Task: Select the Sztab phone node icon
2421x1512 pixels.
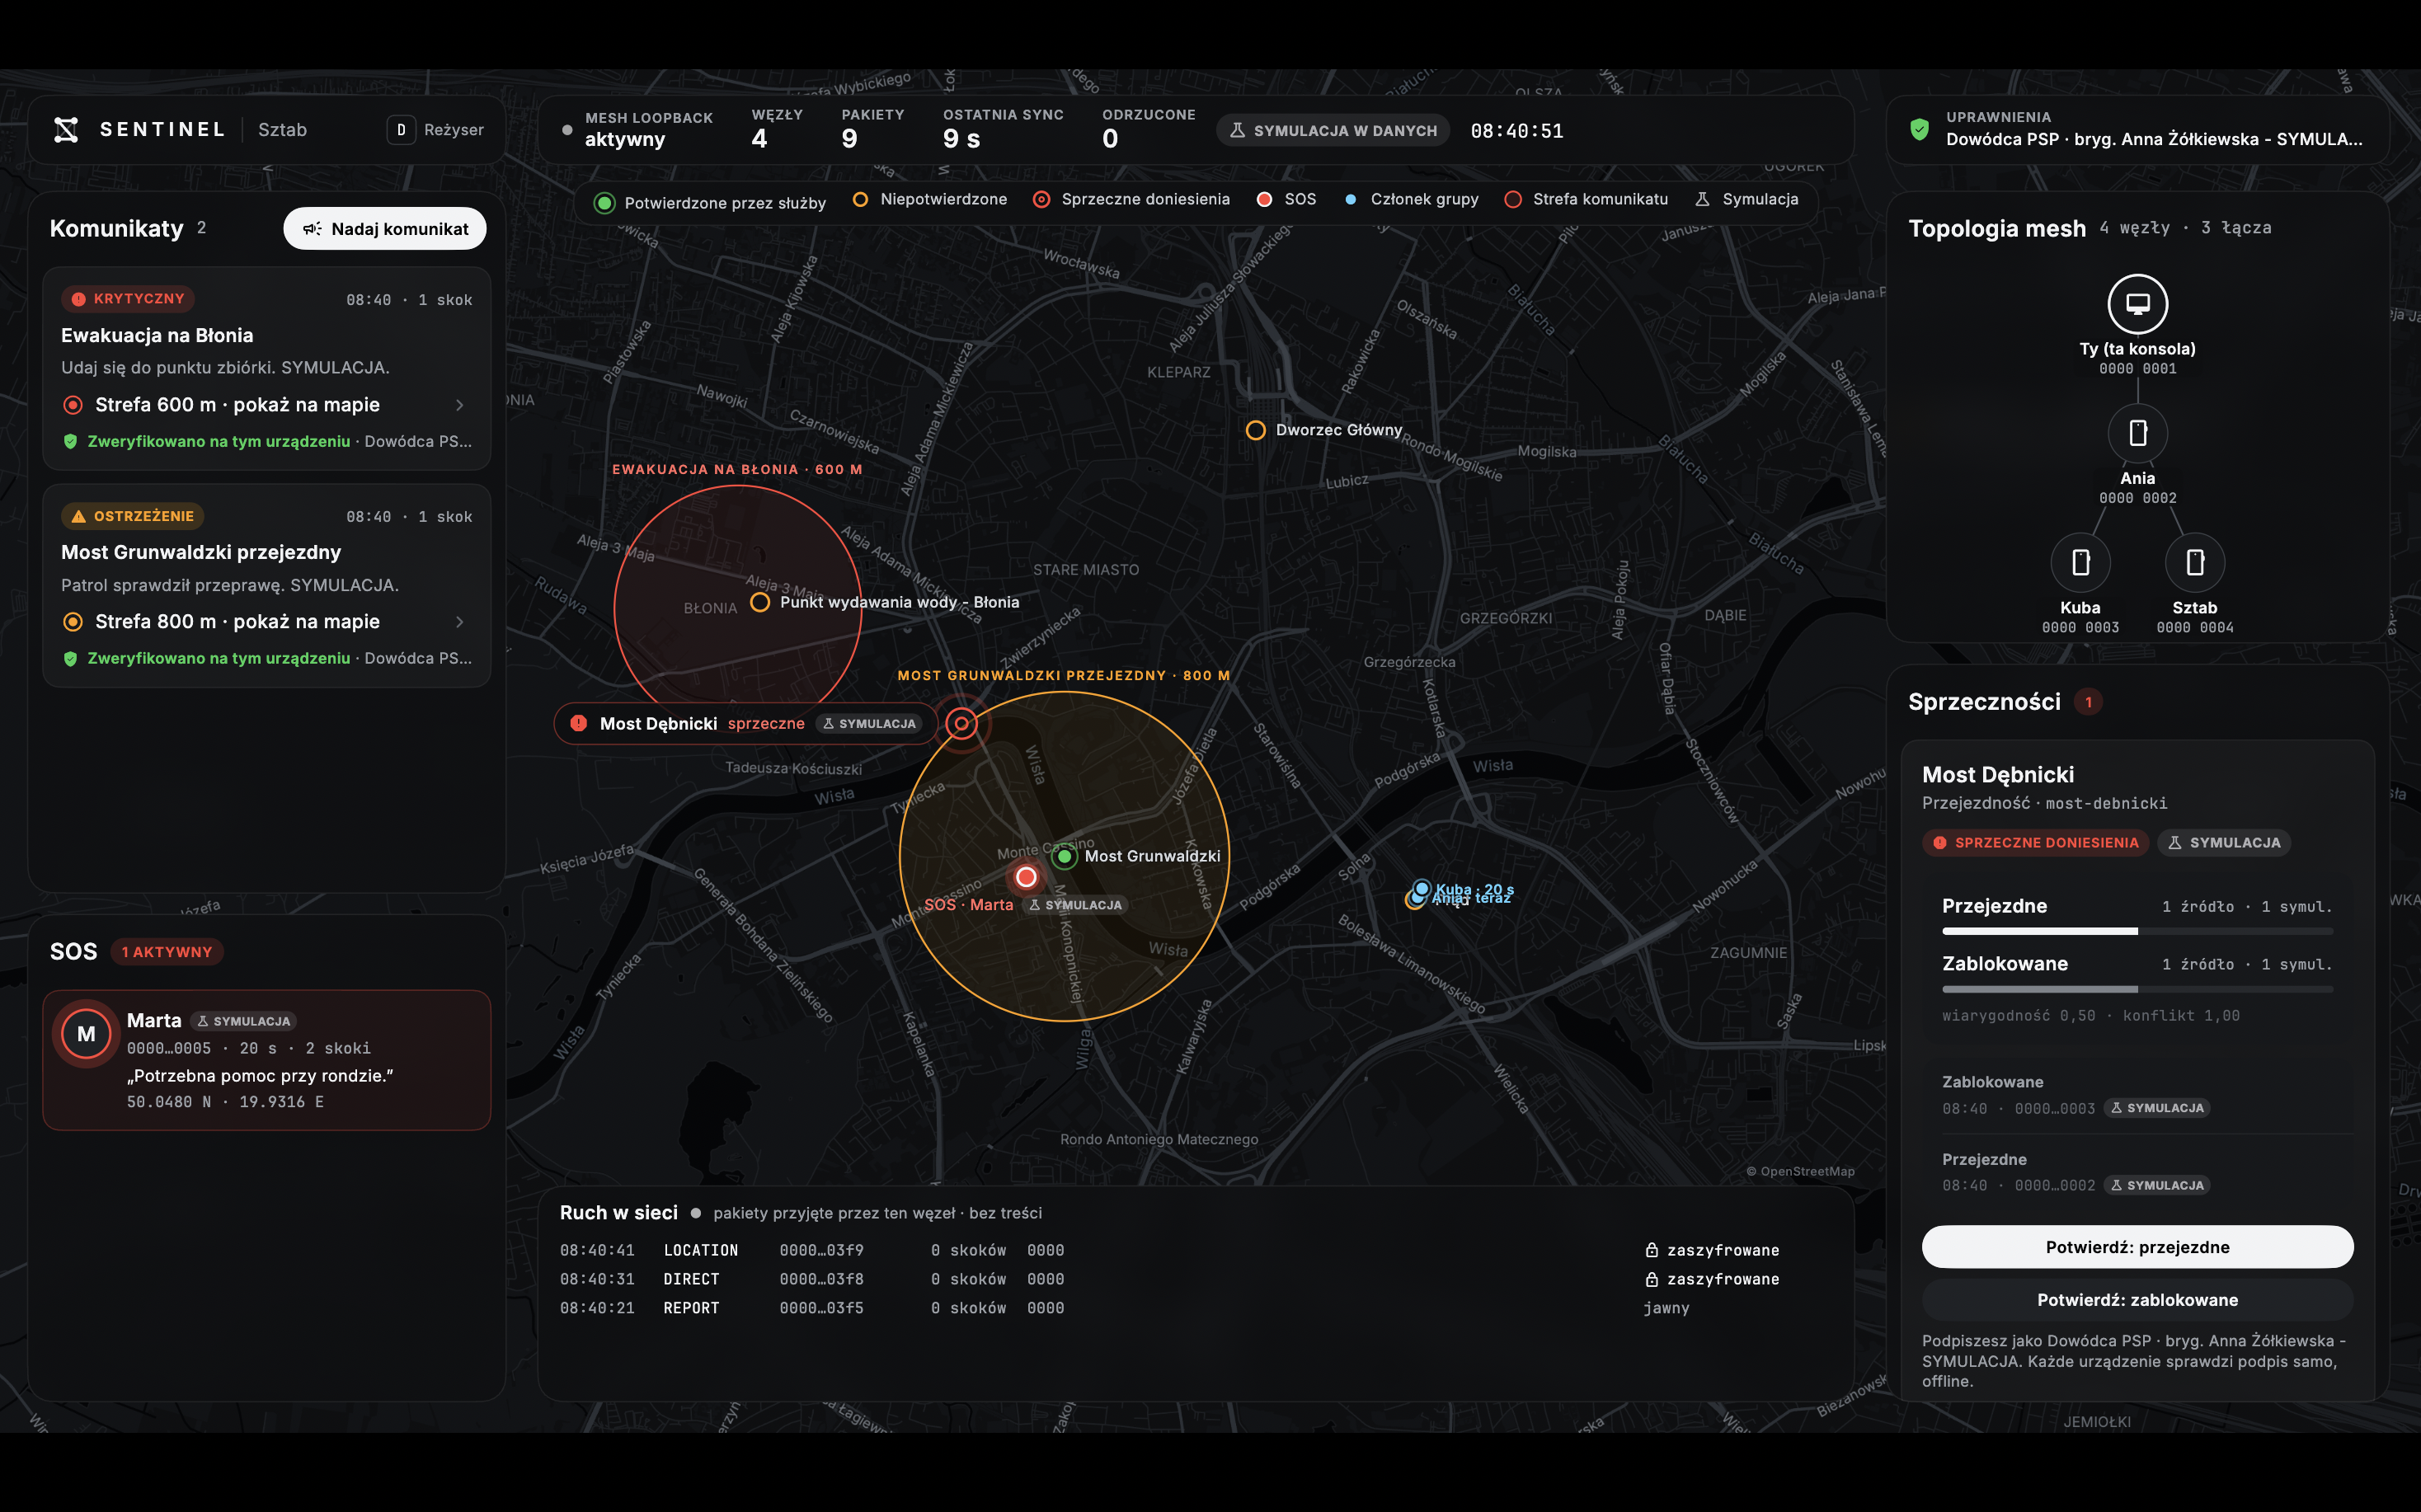Action: pyautogui.click(x=2194, y=562)
